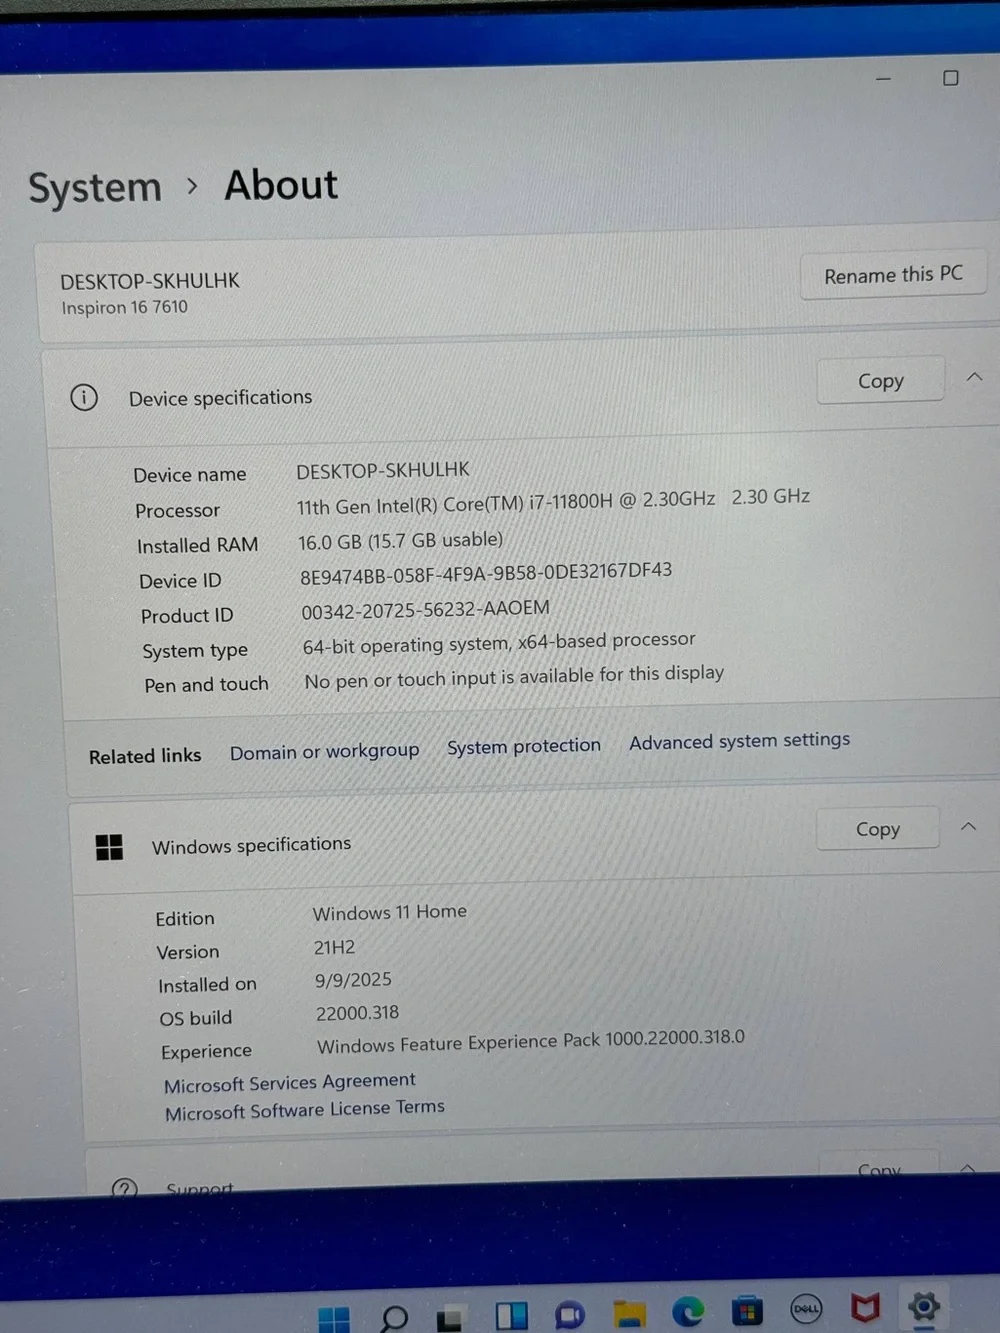The image size is (1000, 1333).
Task: Click the Settings gear on the taskbar
Action: pos(924,1305)
